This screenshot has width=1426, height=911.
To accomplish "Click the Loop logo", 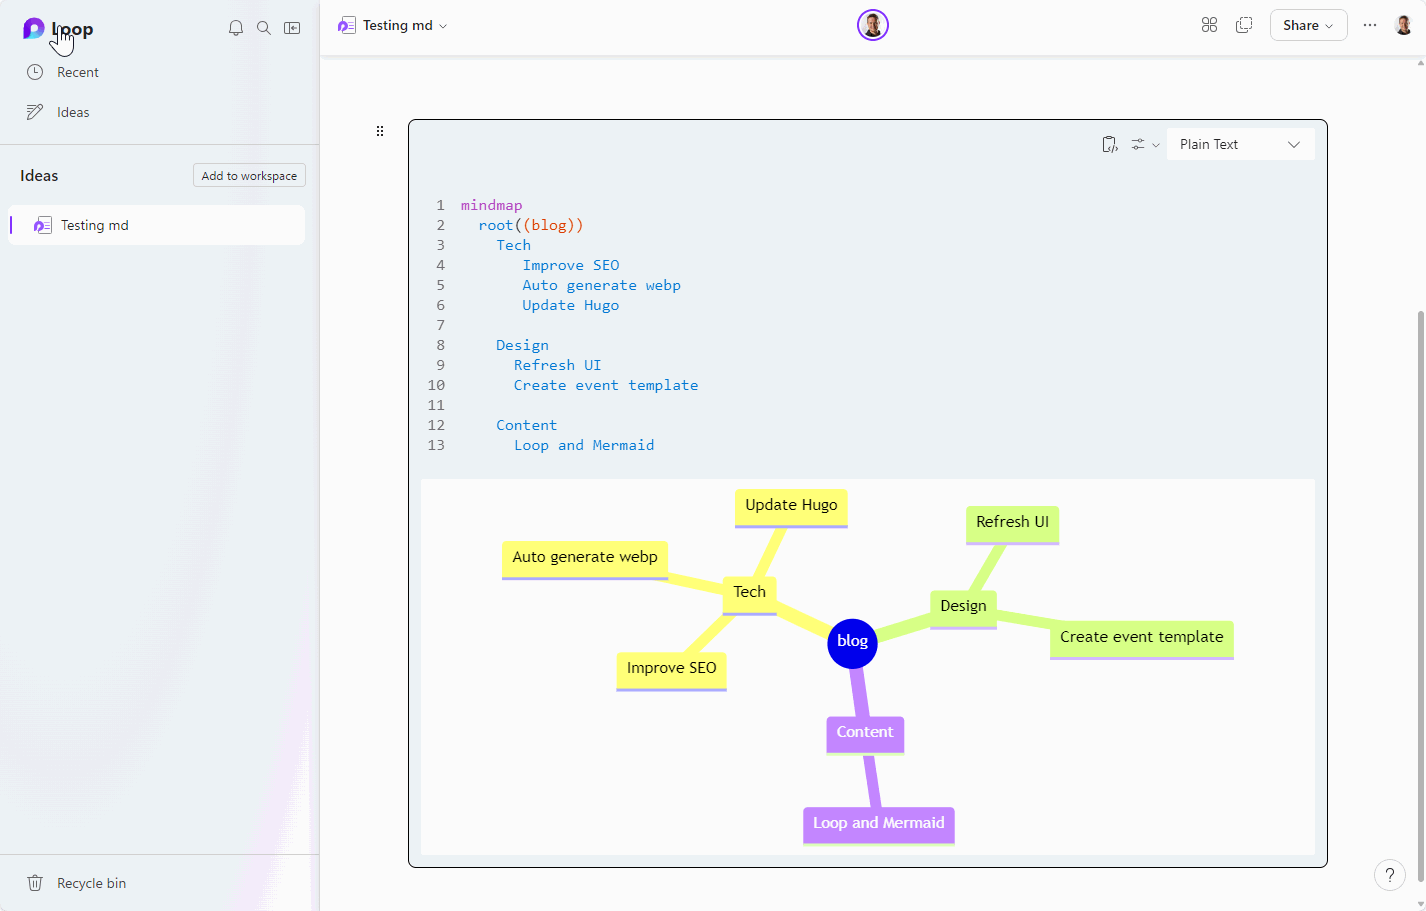I will tap(34, 29).
